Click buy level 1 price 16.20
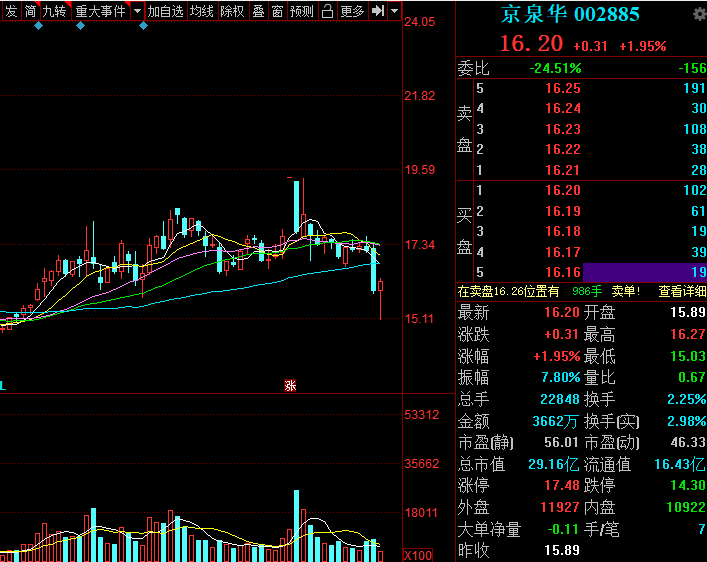This screenshot has height=562, width=707. [x=563, y=190]
